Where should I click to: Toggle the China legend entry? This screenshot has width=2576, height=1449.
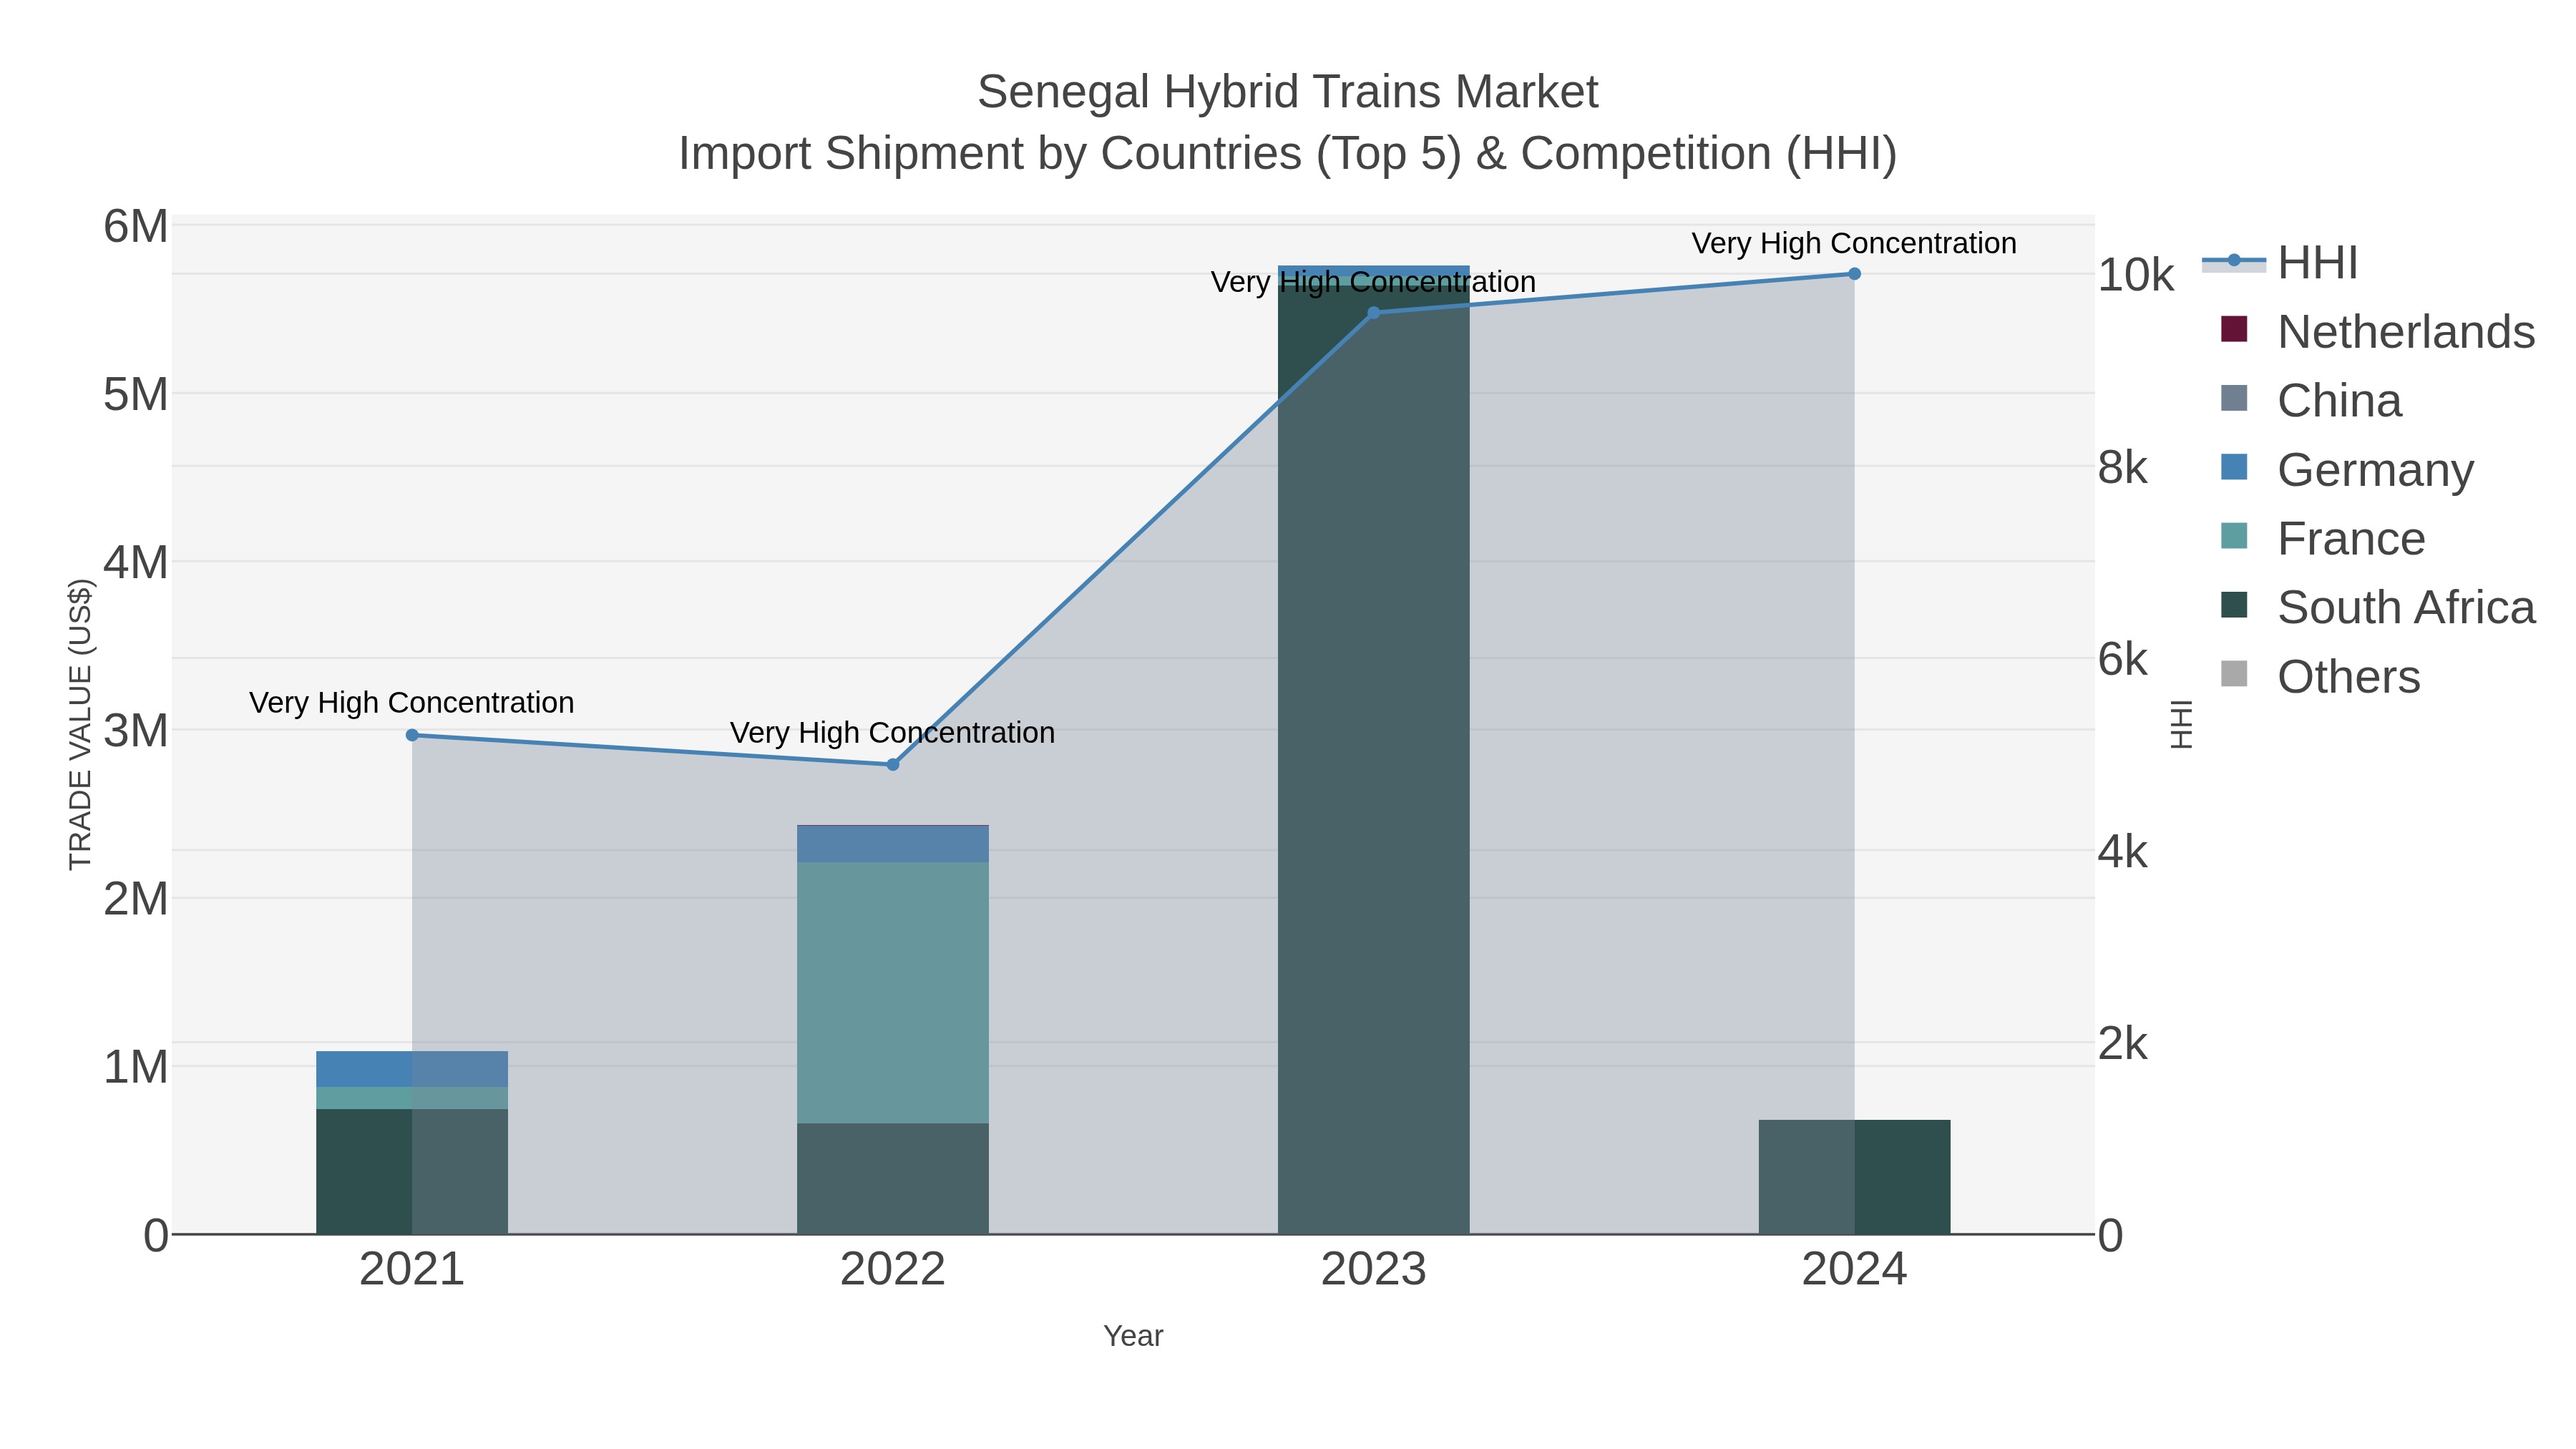click(2310, 400)
